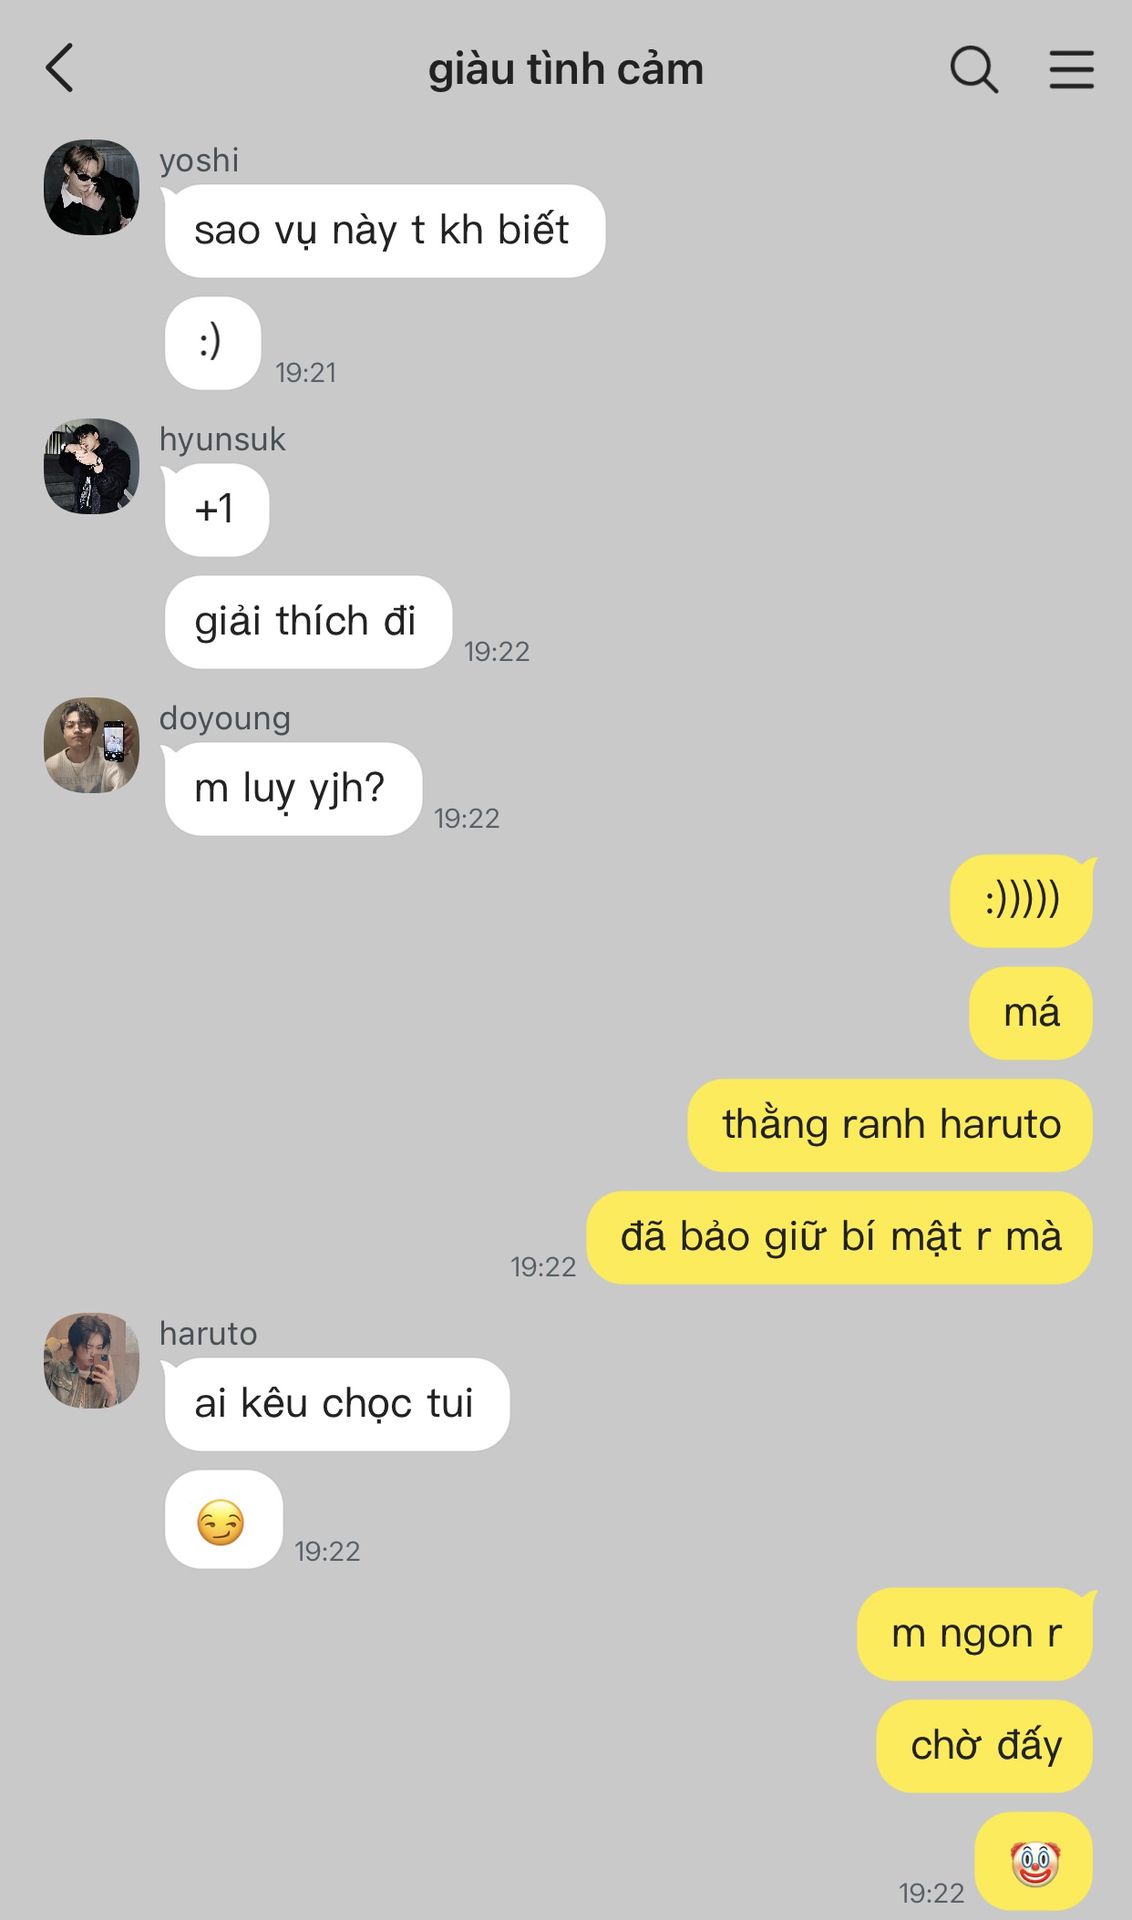Tap 'đã bảo giữ bí mật r mà' bubble
This screenshot has height=1920, width=1132.
point(840,1237)
